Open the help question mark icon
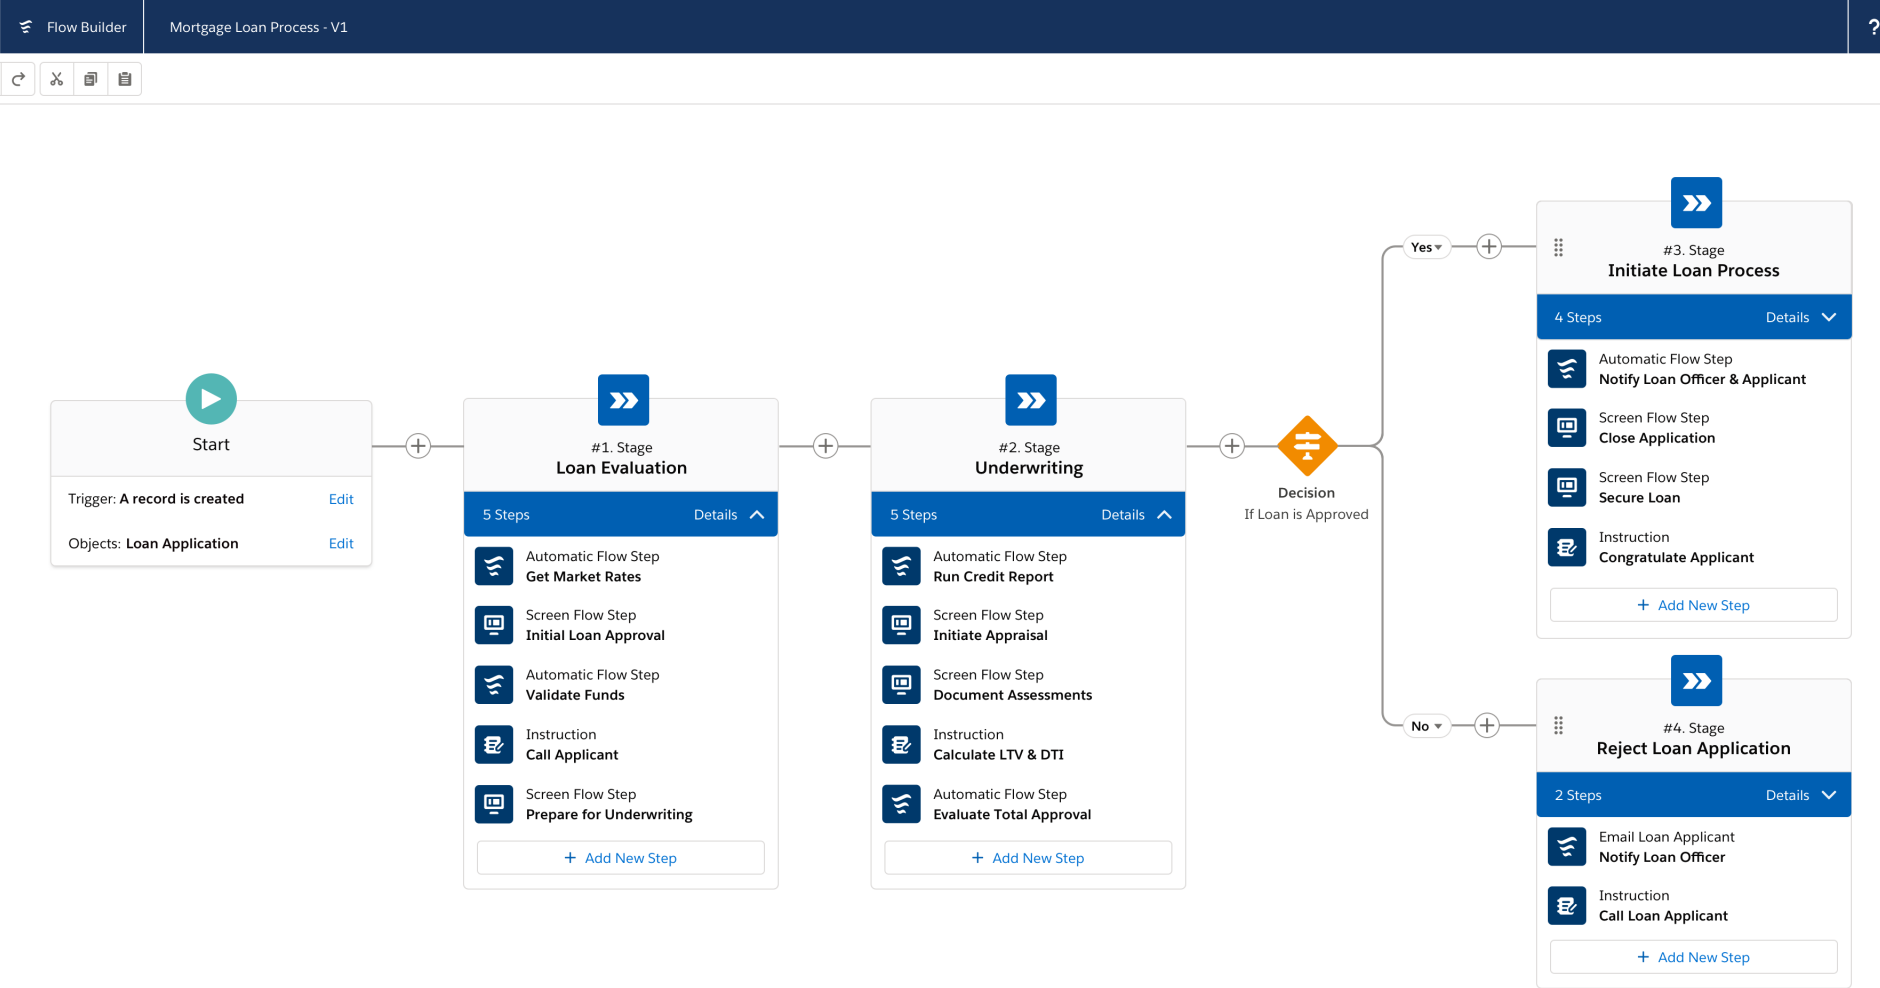The width and height of the screenshot is (1880, 988). click(x=1872, y=27)
